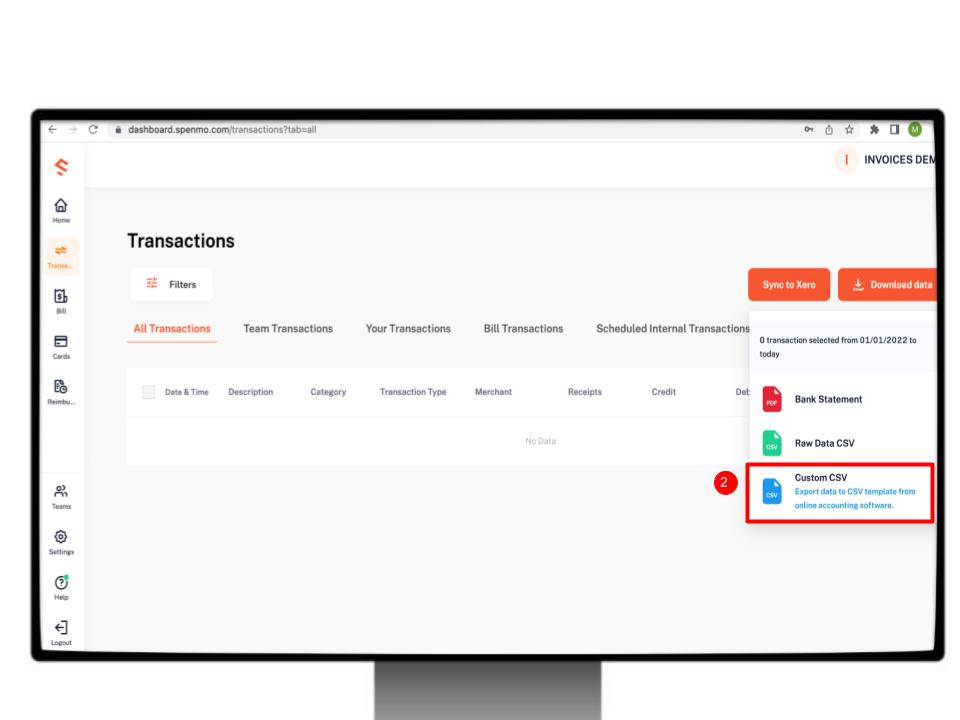Click the Transactions page heading
Viewport: 960px width, 720px height.
(181, 241)
